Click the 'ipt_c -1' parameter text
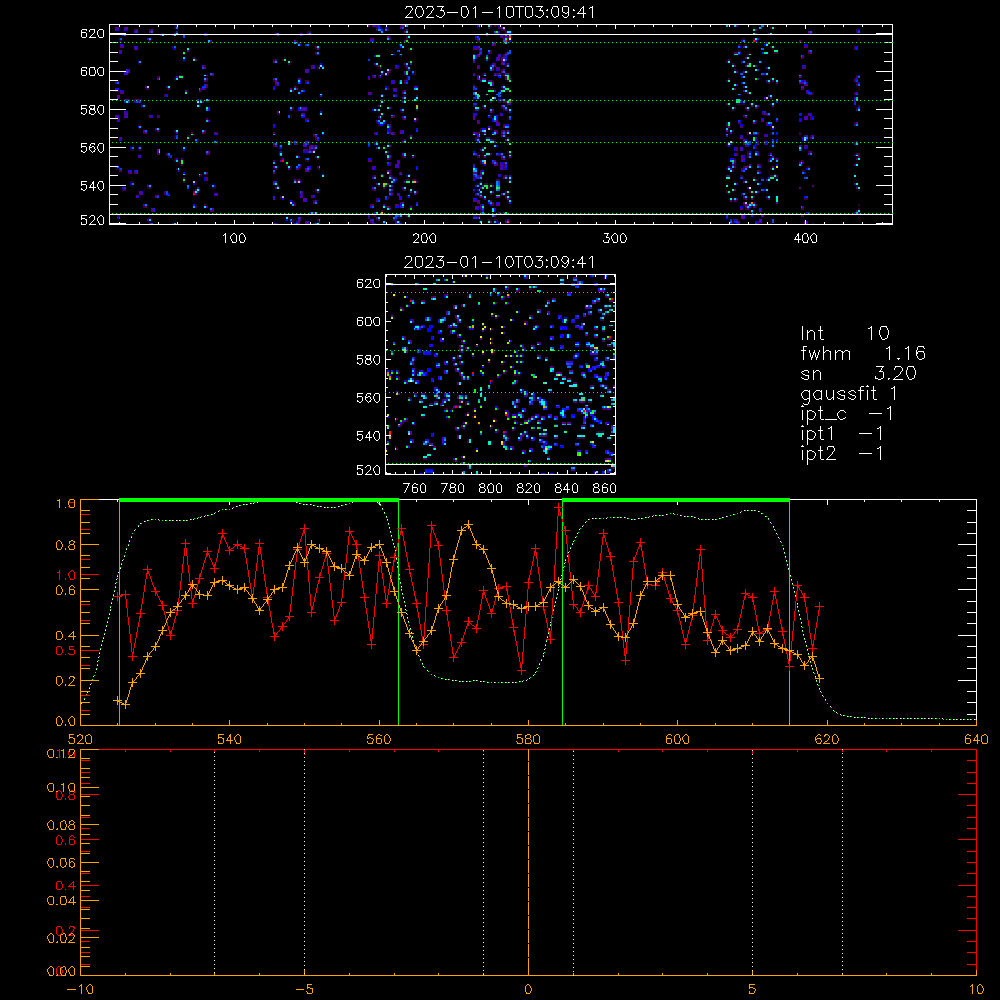This screenshot has width=1000, height=1000. click(x=847, y=414)
